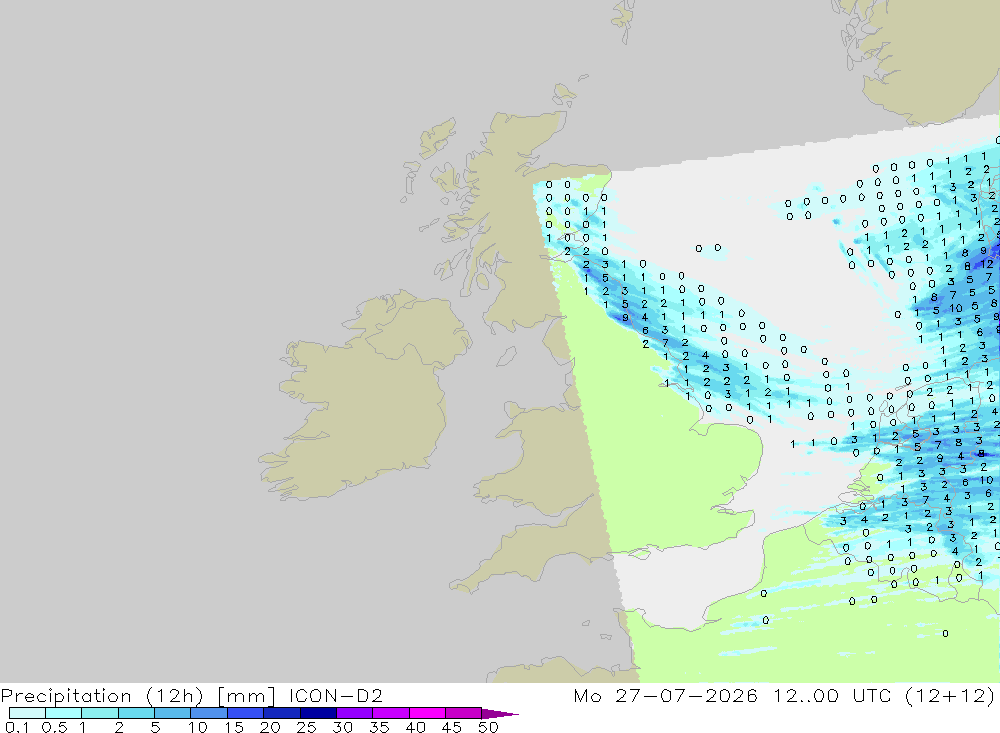The height and width of the screenshot is (733, 1000).
Task: Click legend tick label "25"
Action: coord(306,727)
